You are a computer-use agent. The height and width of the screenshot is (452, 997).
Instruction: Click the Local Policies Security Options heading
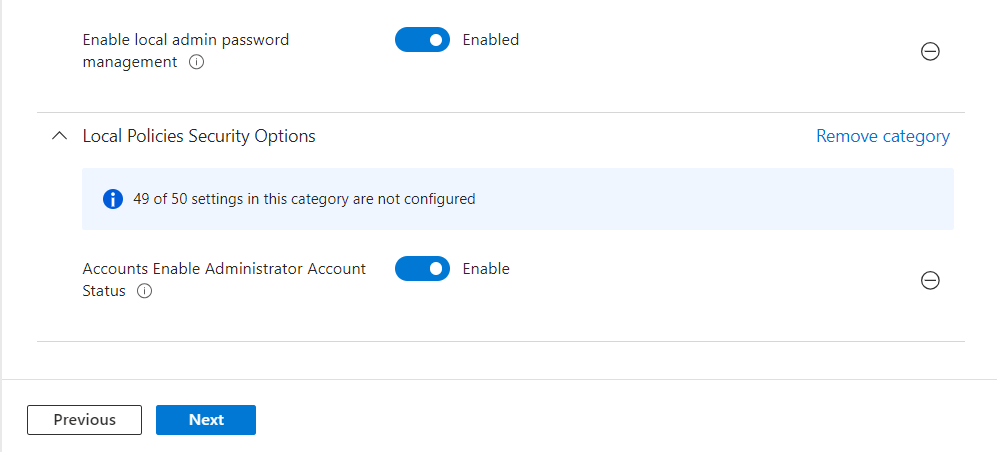click(x=199, y=136)
